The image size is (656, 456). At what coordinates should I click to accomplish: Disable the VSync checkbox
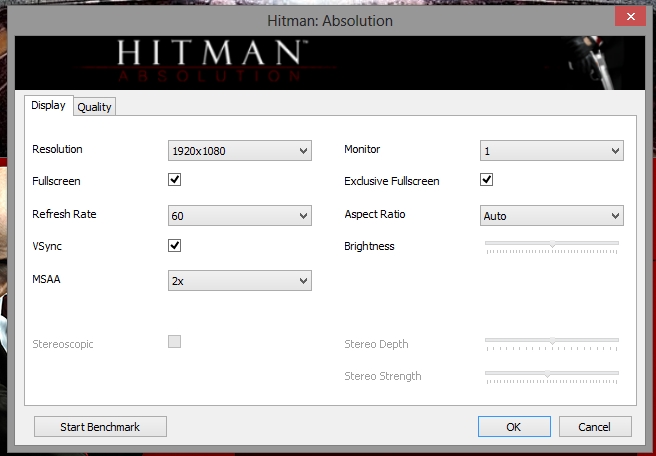coord(174,246)
